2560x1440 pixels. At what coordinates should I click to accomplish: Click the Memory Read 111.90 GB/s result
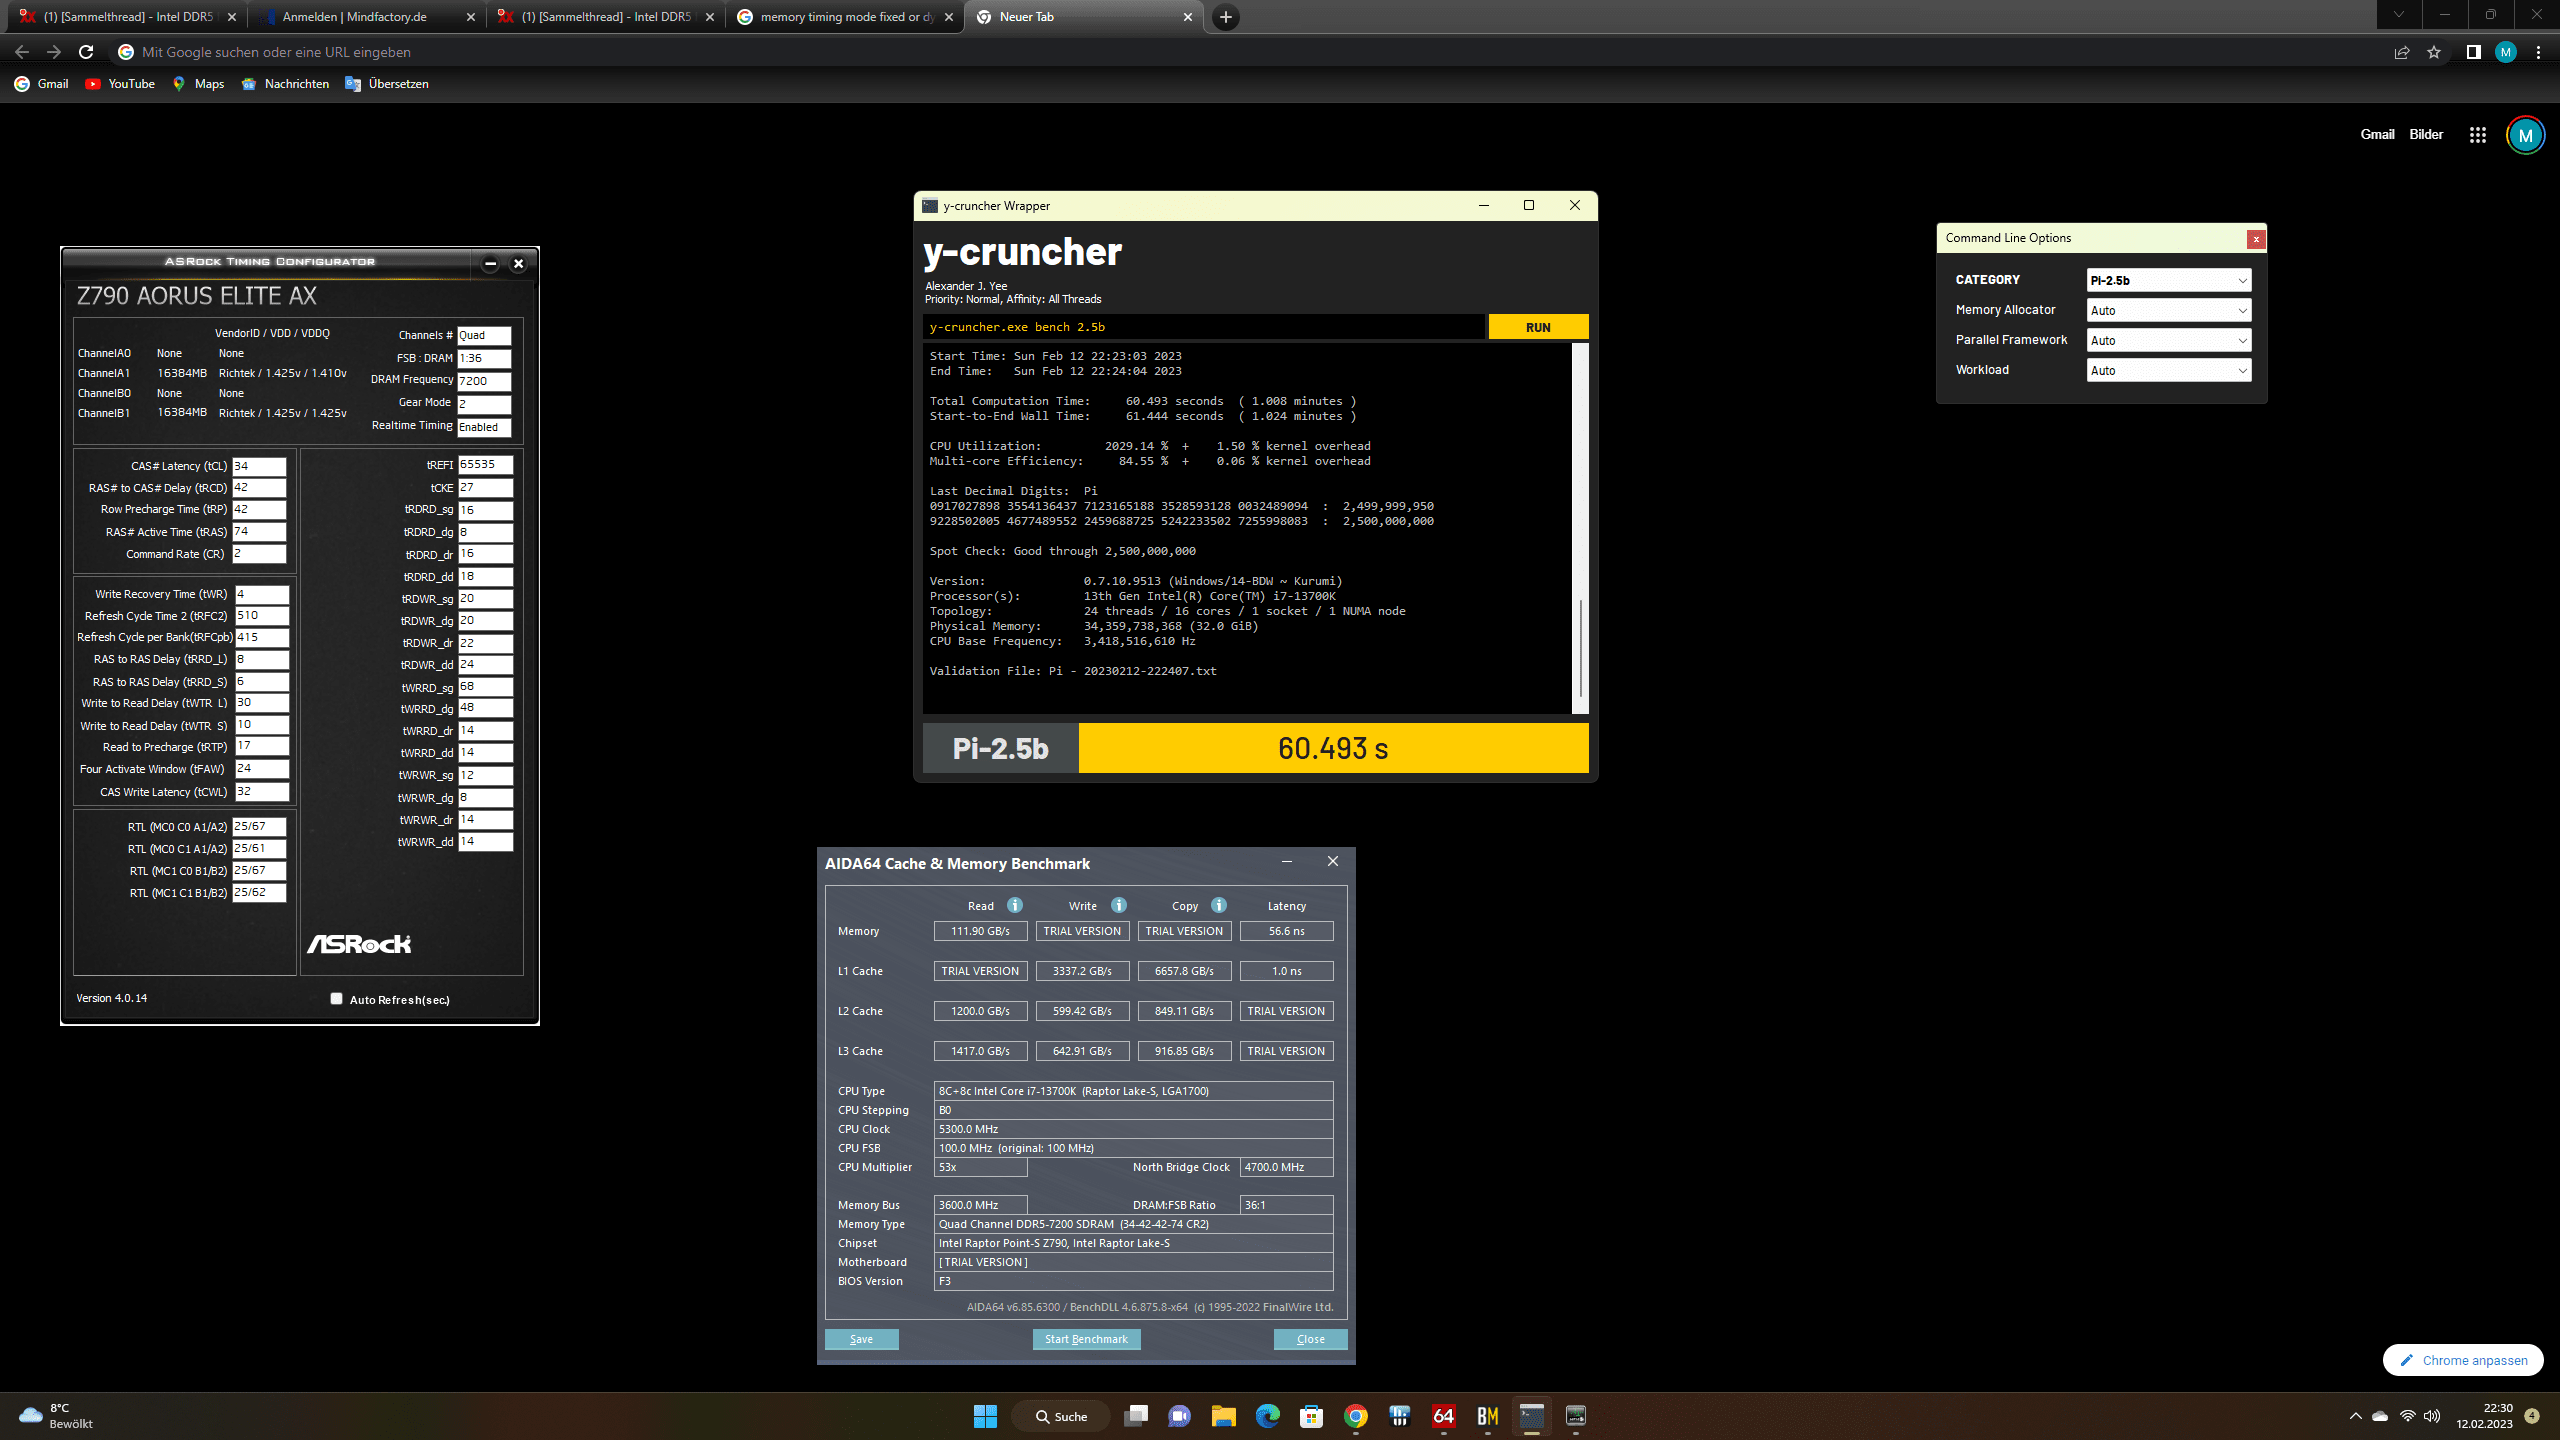click(980, 931)
